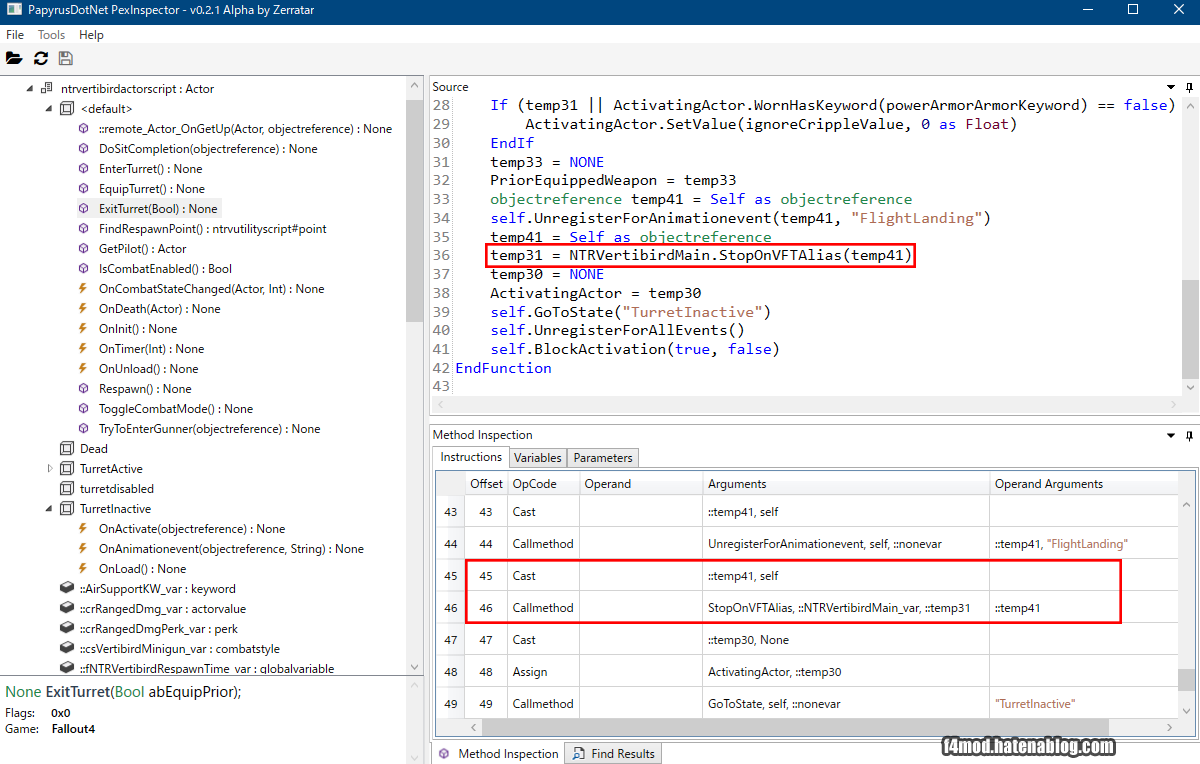Select TryToEnterGunner(objectreference) function
1200x764 pixels.
click(209, 429)
